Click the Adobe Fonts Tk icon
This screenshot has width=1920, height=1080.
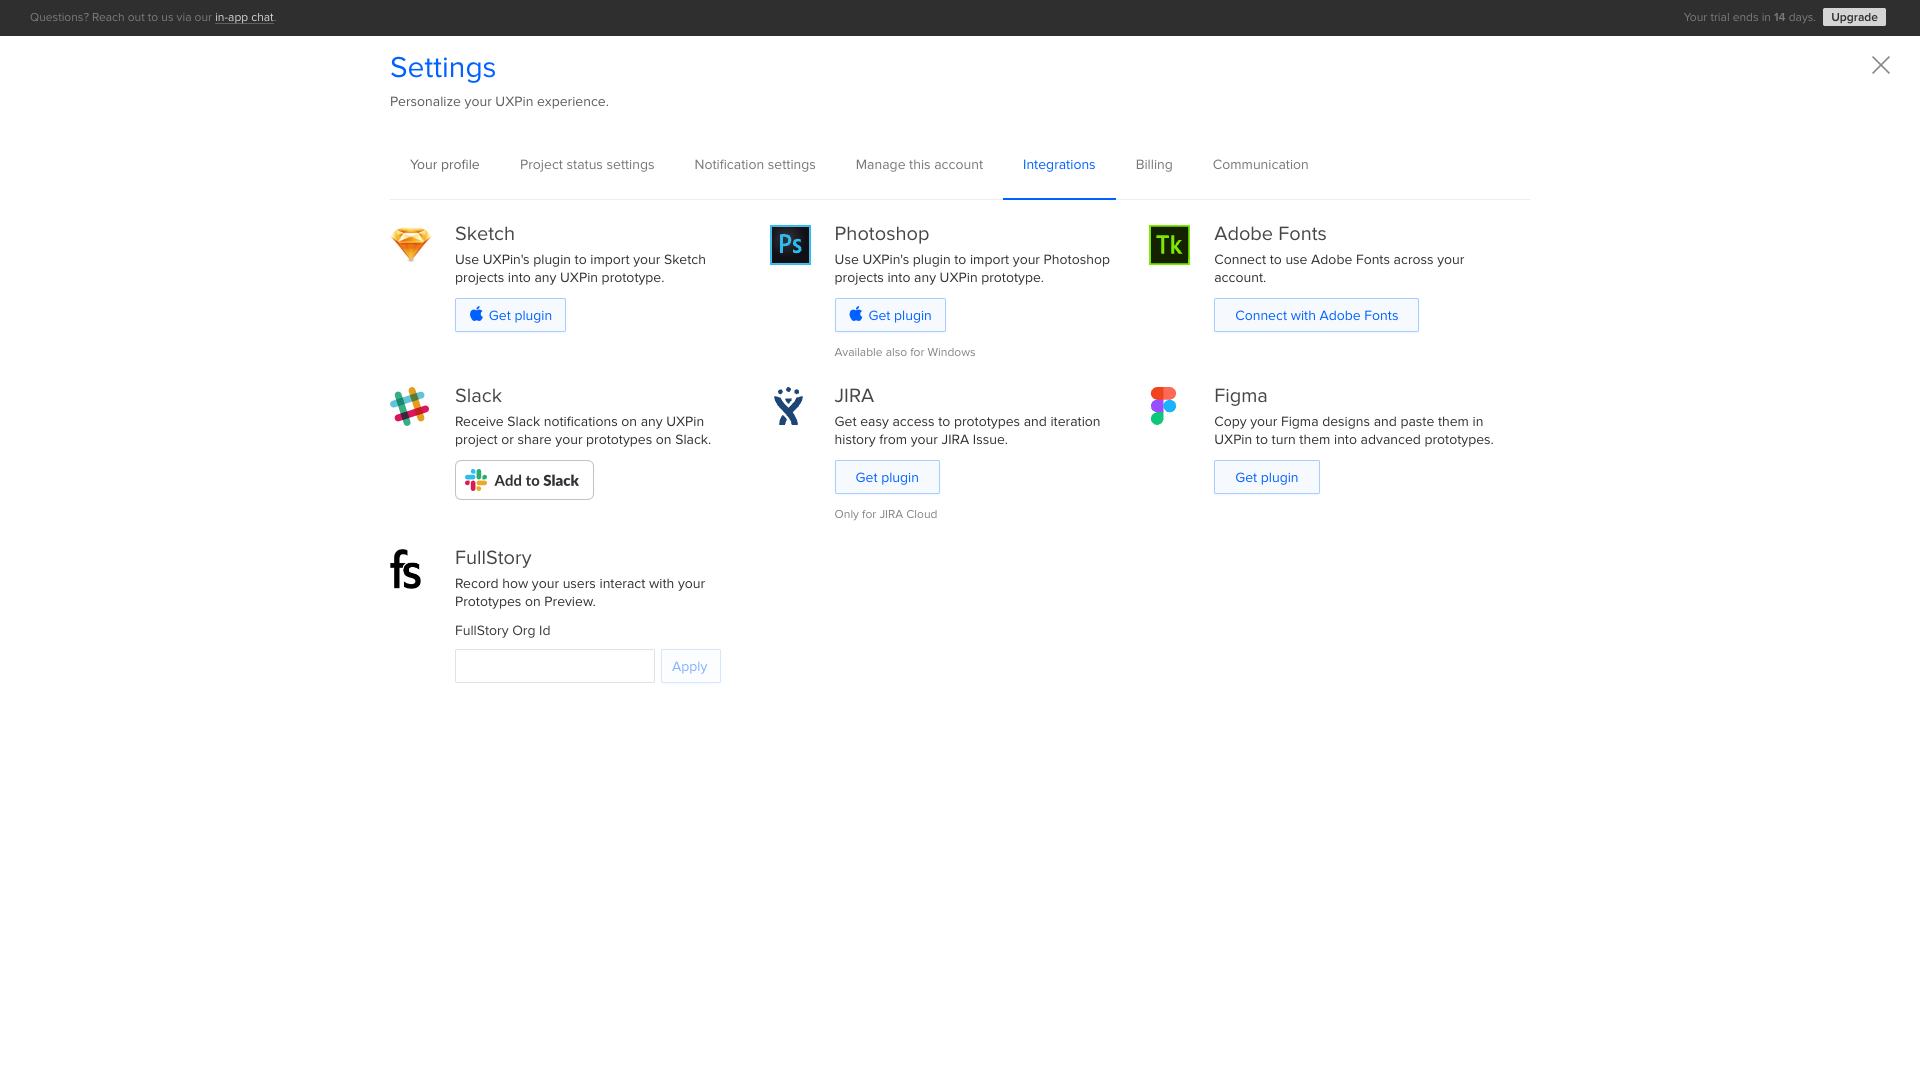click(1169, 244)
